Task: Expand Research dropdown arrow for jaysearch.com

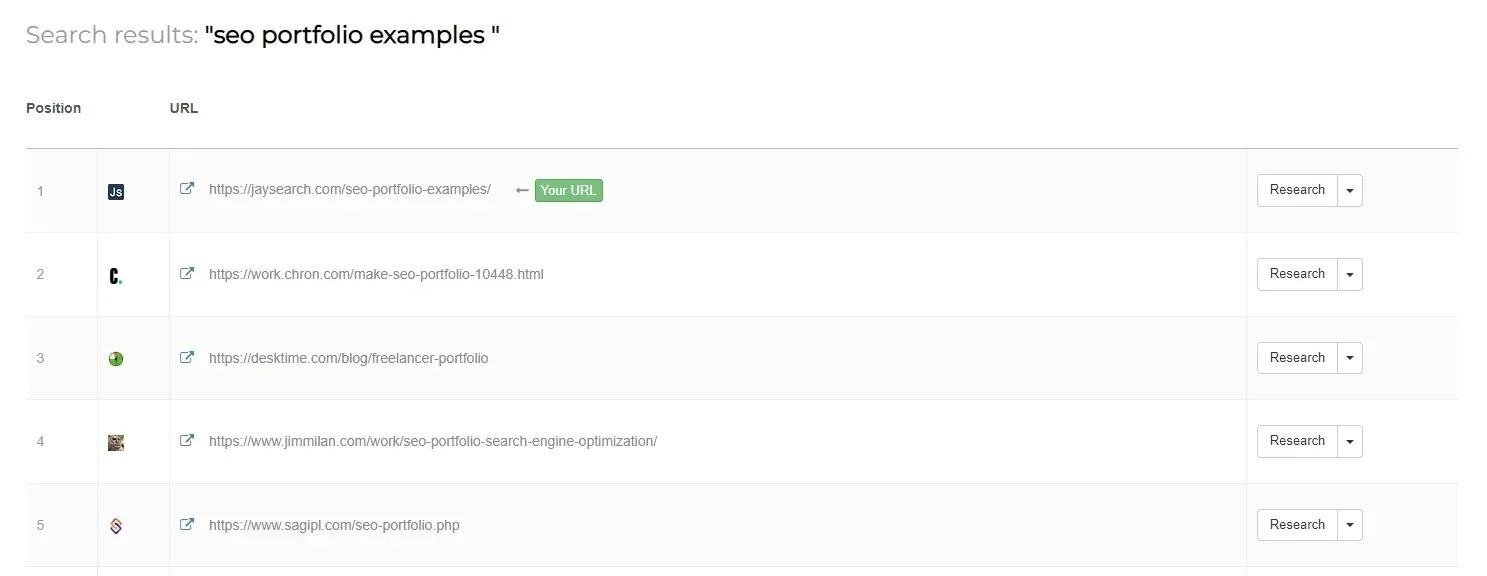Action: click(1350, 190)
